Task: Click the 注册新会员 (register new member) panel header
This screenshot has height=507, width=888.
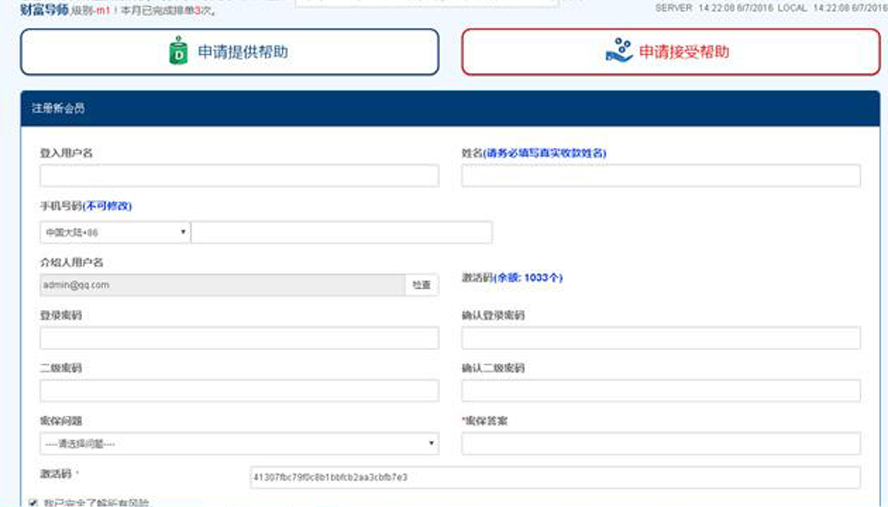Action: [x=450, y=108]
